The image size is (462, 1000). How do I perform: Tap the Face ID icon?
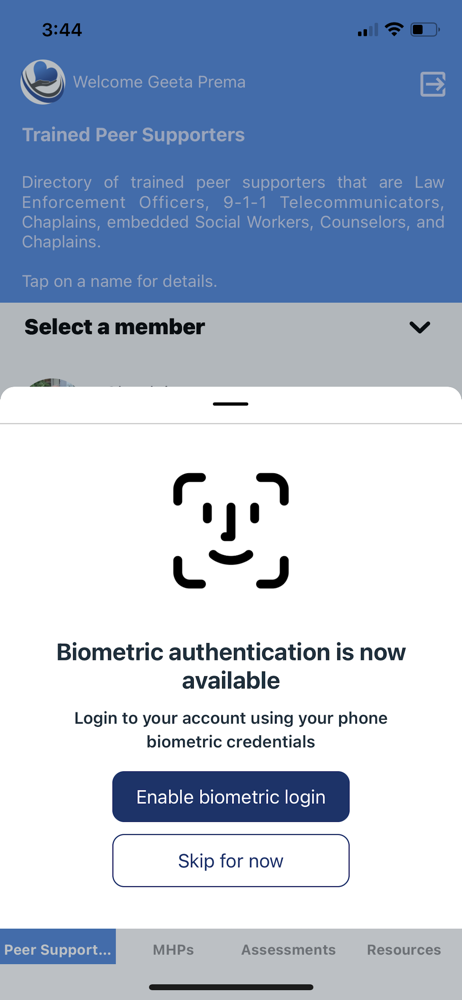(x=231, y=531)
